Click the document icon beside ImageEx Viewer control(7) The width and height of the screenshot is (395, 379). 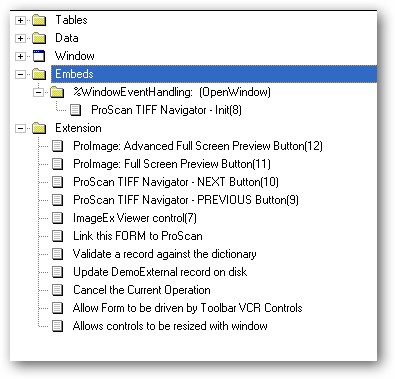click(x=57, y=218)
